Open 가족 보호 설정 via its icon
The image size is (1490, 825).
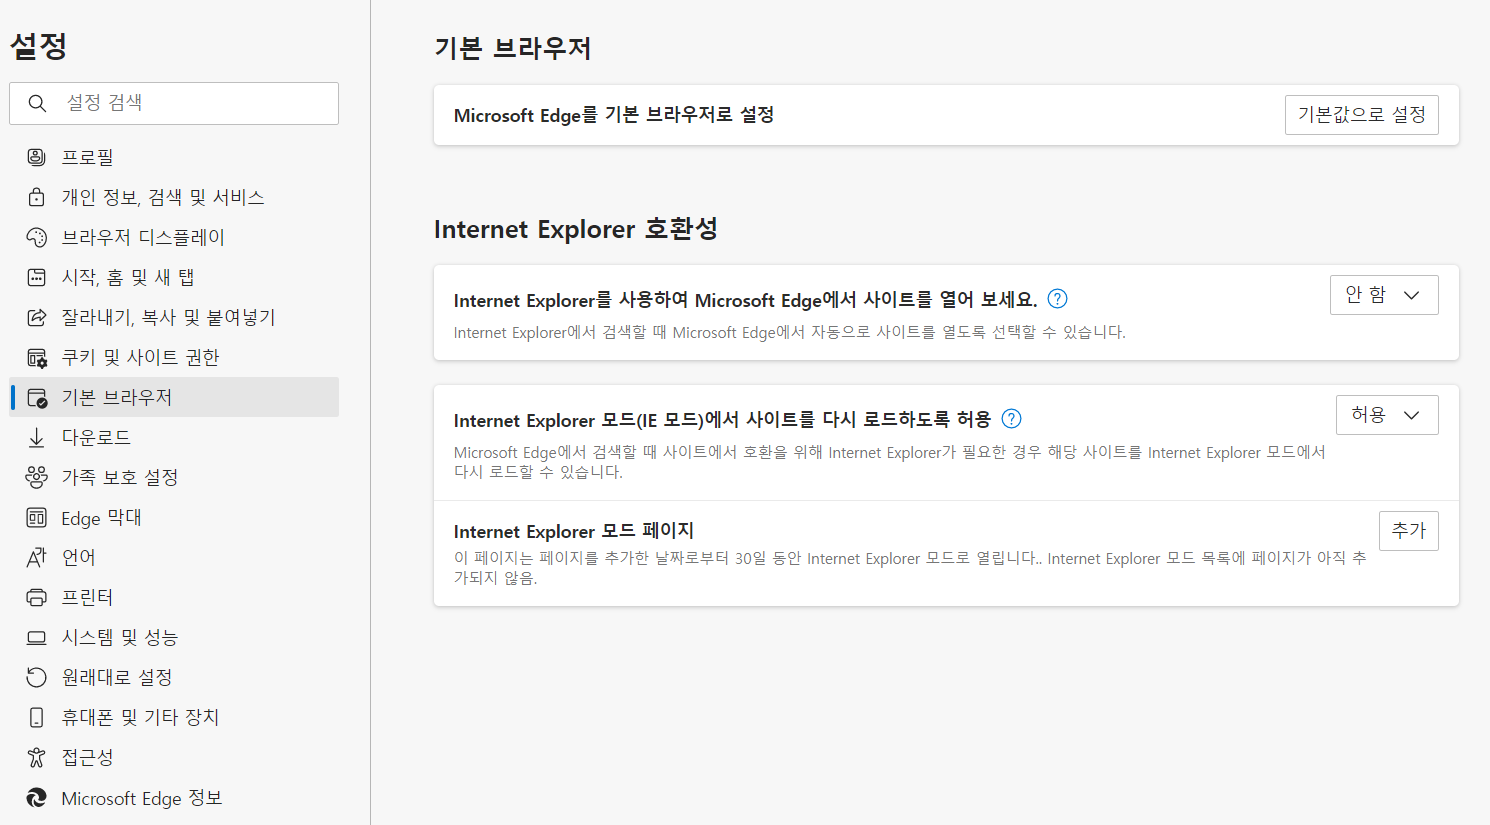(36, 477)
